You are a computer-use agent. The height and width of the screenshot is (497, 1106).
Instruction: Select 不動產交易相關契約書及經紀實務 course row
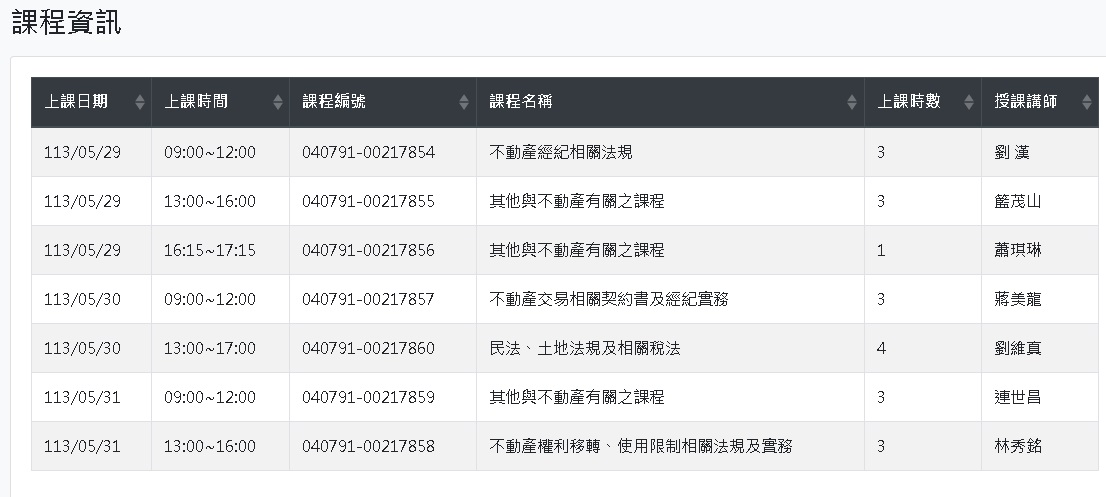[608, 299]
